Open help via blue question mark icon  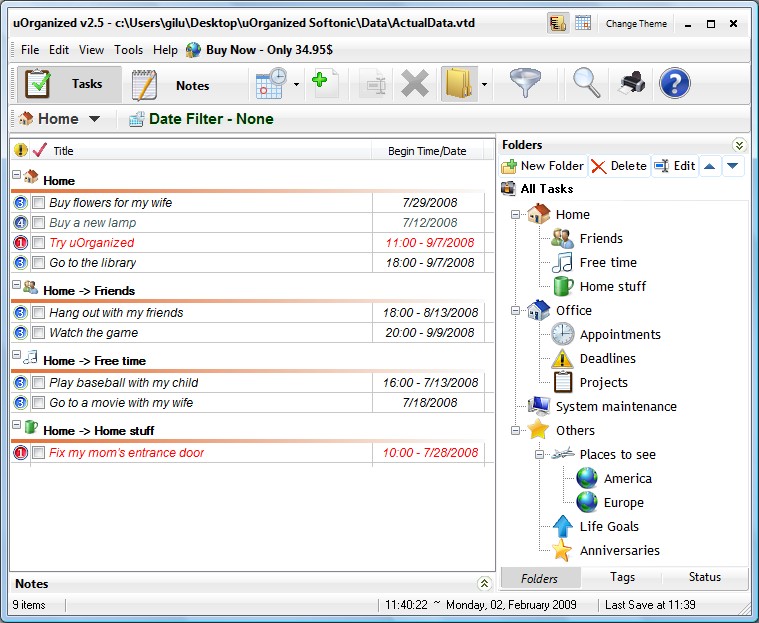pyautogui.click(x=676, y=84)
